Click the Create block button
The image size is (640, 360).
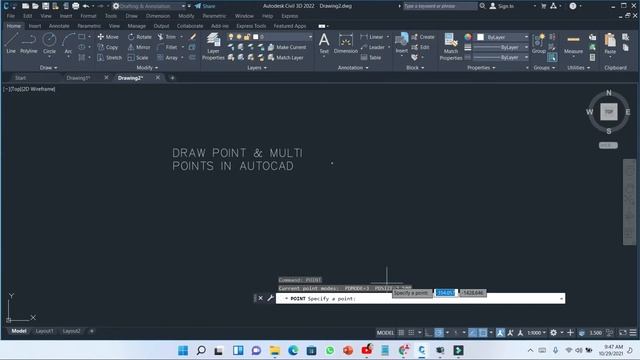[423, 37]
